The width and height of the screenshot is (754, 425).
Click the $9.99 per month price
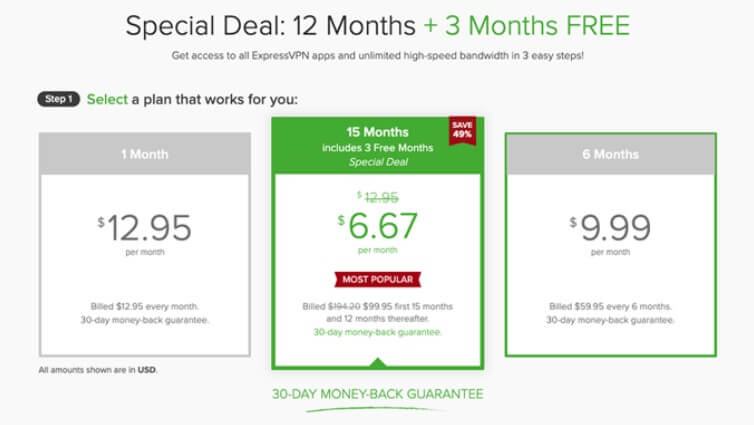coord(611,227)
